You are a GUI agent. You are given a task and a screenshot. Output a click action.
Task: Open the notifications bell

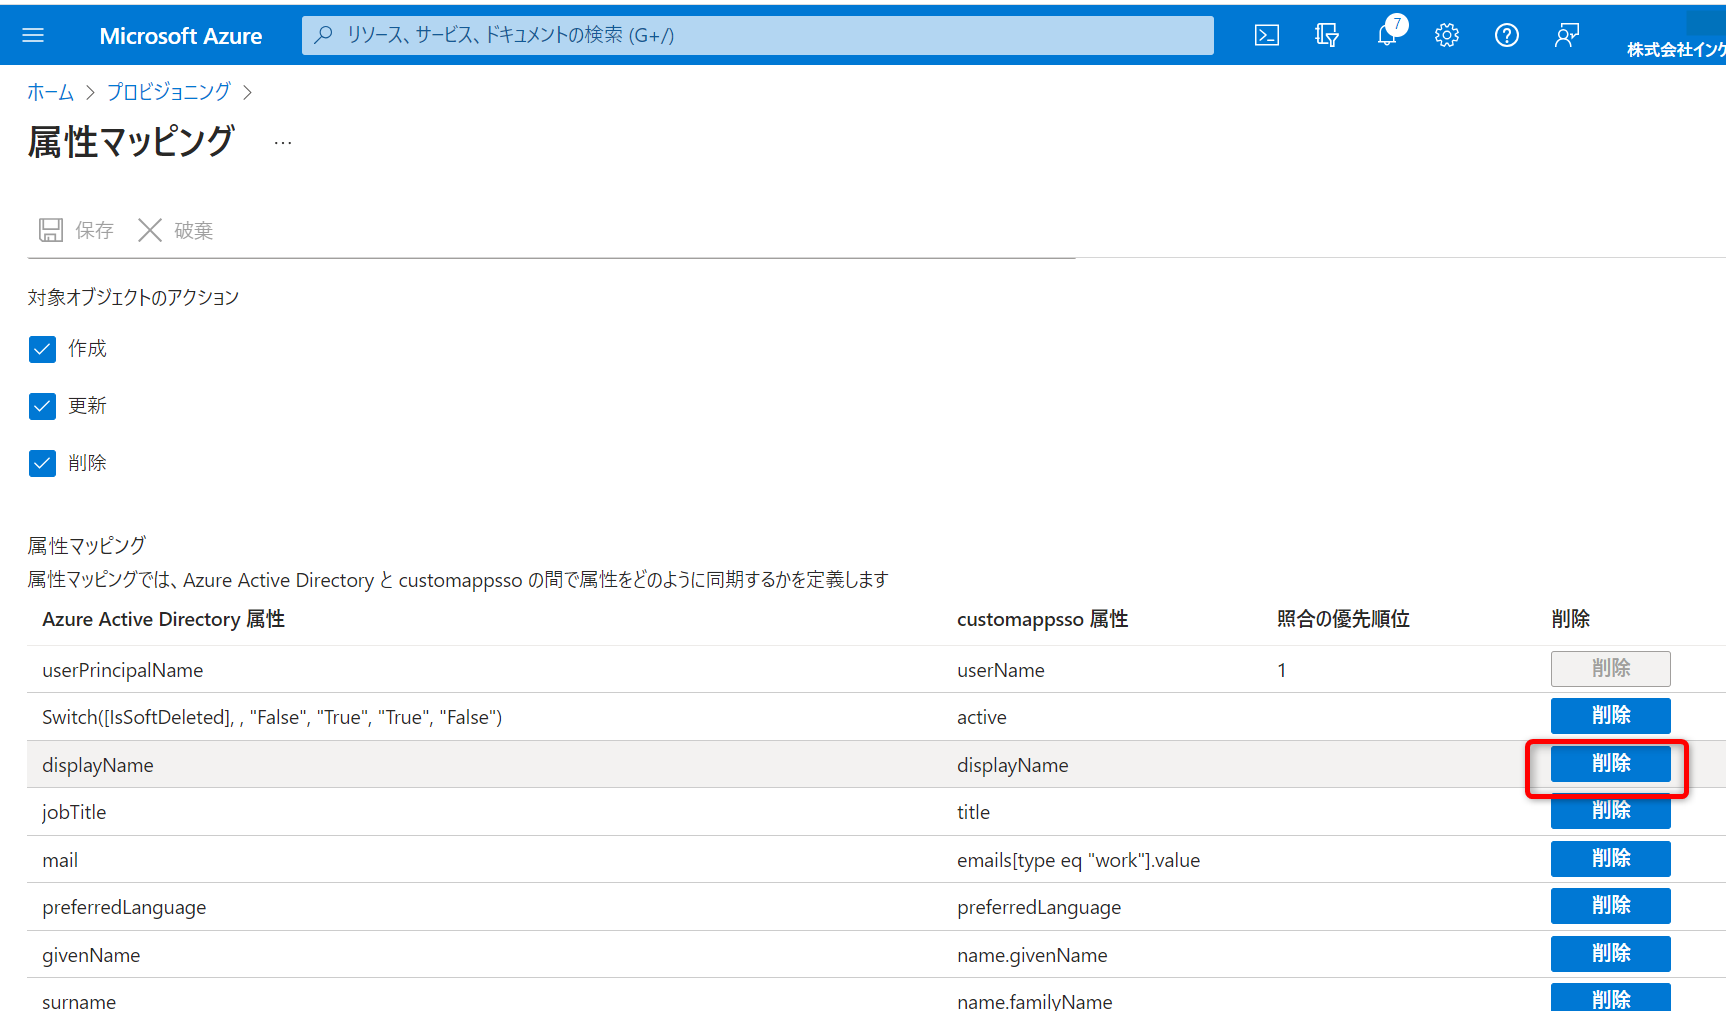(1387, 36)
